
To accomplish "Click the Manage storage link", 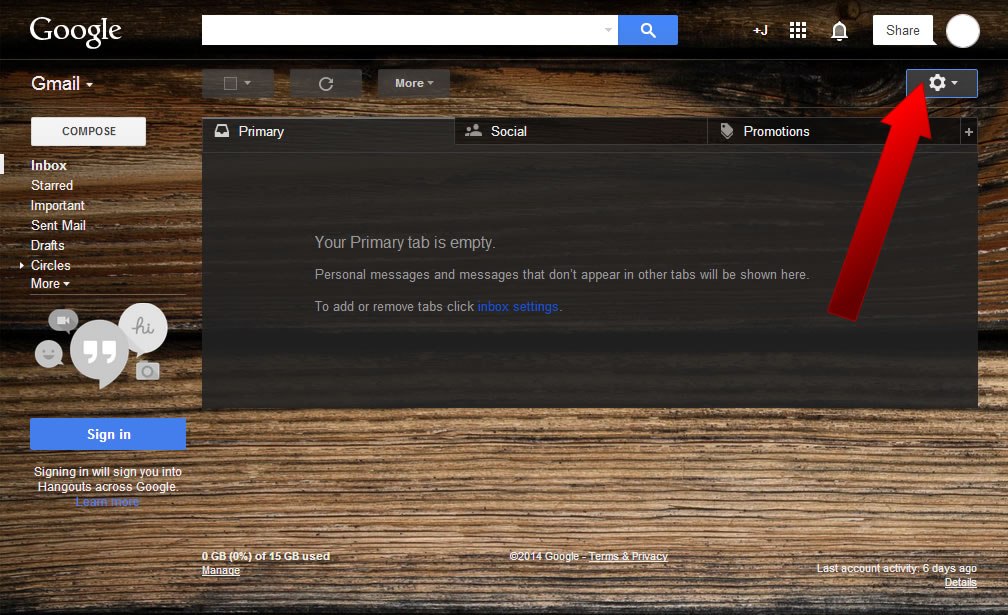I will pyautogui.click(x=219, y=570).
